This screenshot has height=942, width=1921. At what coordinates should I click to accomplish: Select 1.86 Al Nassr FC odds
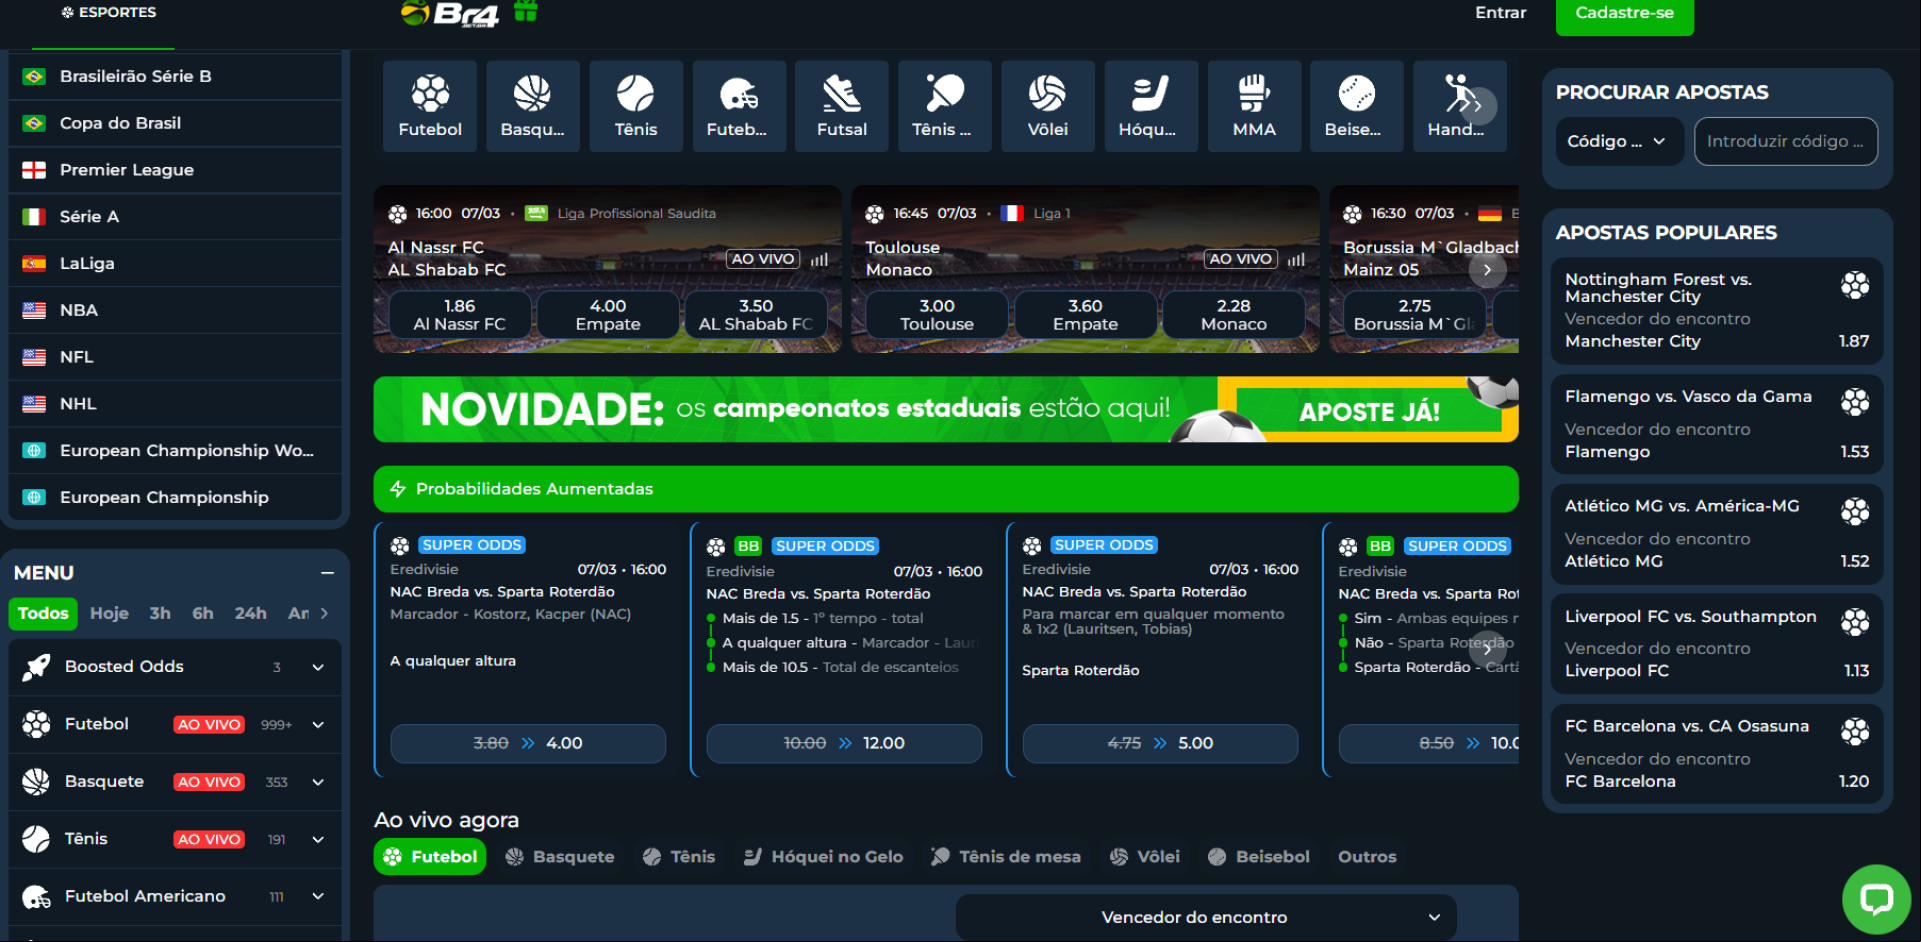coord(460,315)
